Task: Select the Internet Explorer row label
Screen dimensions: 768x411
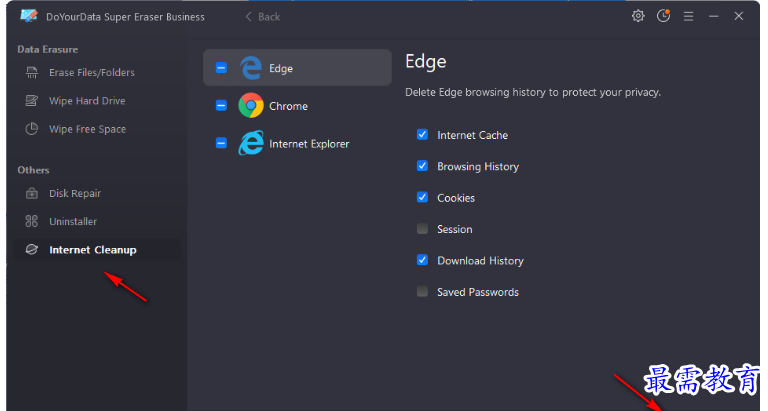Action: pos(309,144)
